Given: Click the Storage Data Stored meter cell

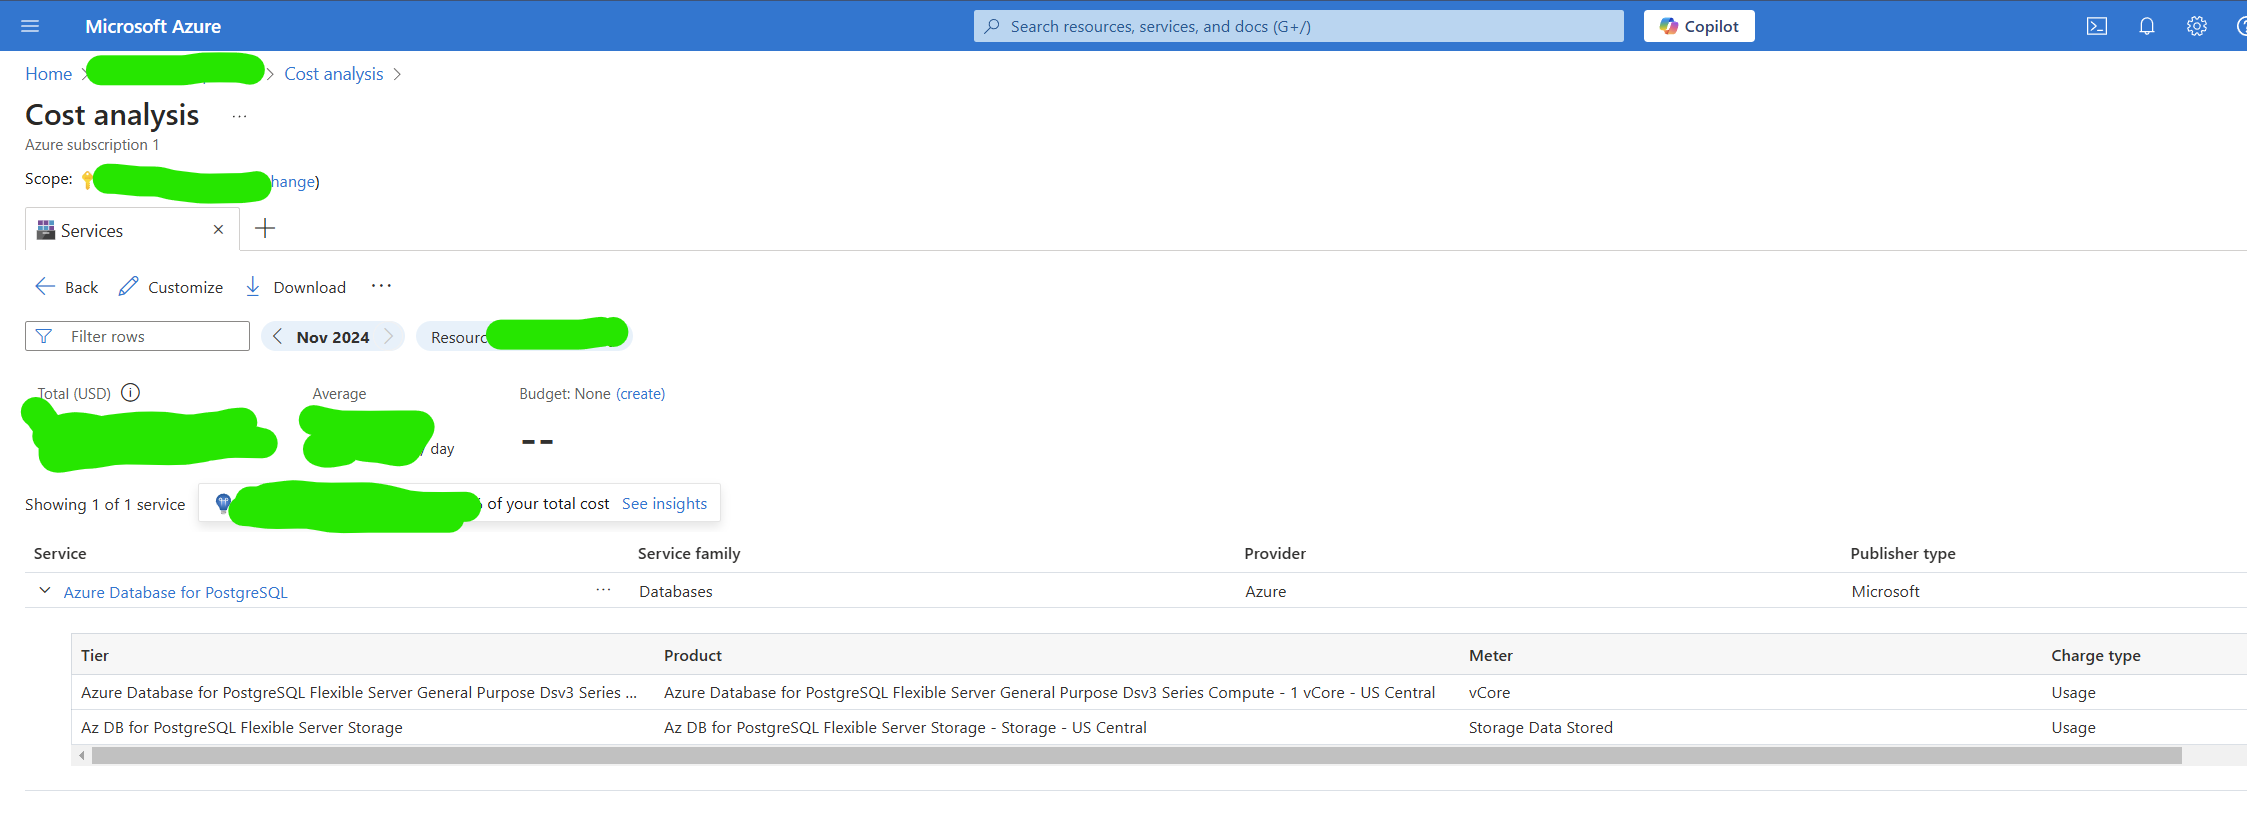Looking at the screenshot, I should pyautogui.click(x=1541, y=728).
